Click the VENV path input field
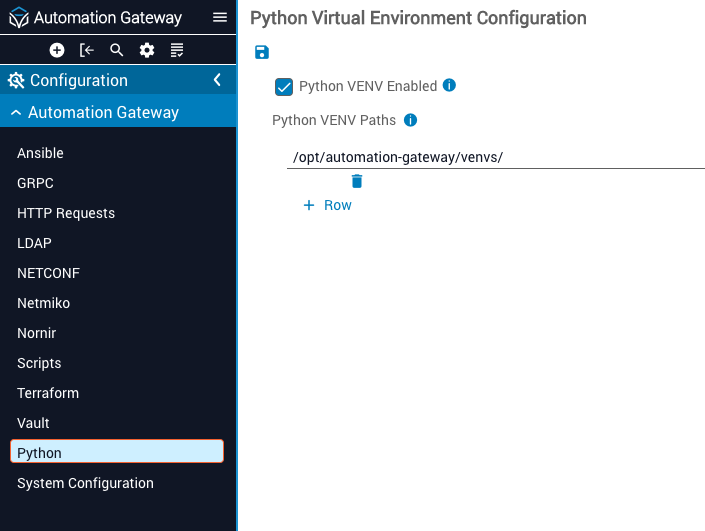This screenshot has width=705, height=531. point(495,157)
